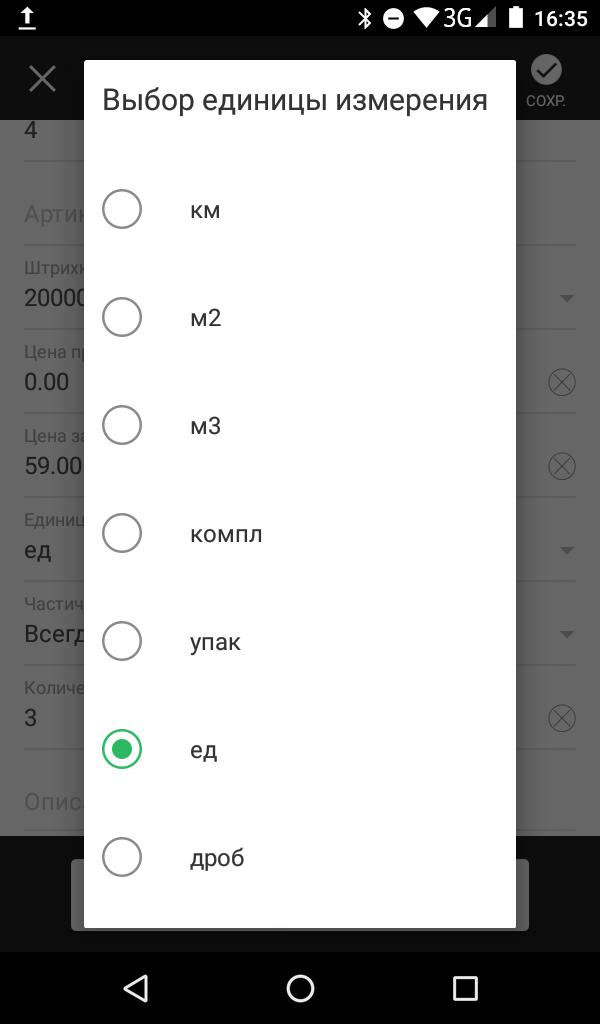
Task: Expand the Всегда dropdown arrow
Action: click(x=567, y=634)
